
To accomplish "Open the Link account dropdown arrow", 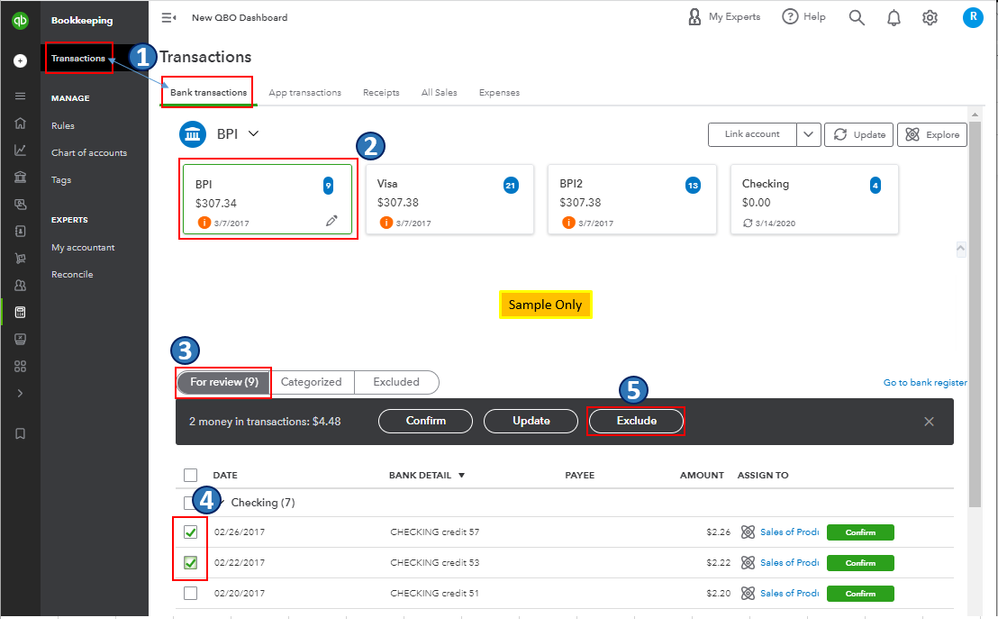I will pyautogui.click(x=808, y=135).
